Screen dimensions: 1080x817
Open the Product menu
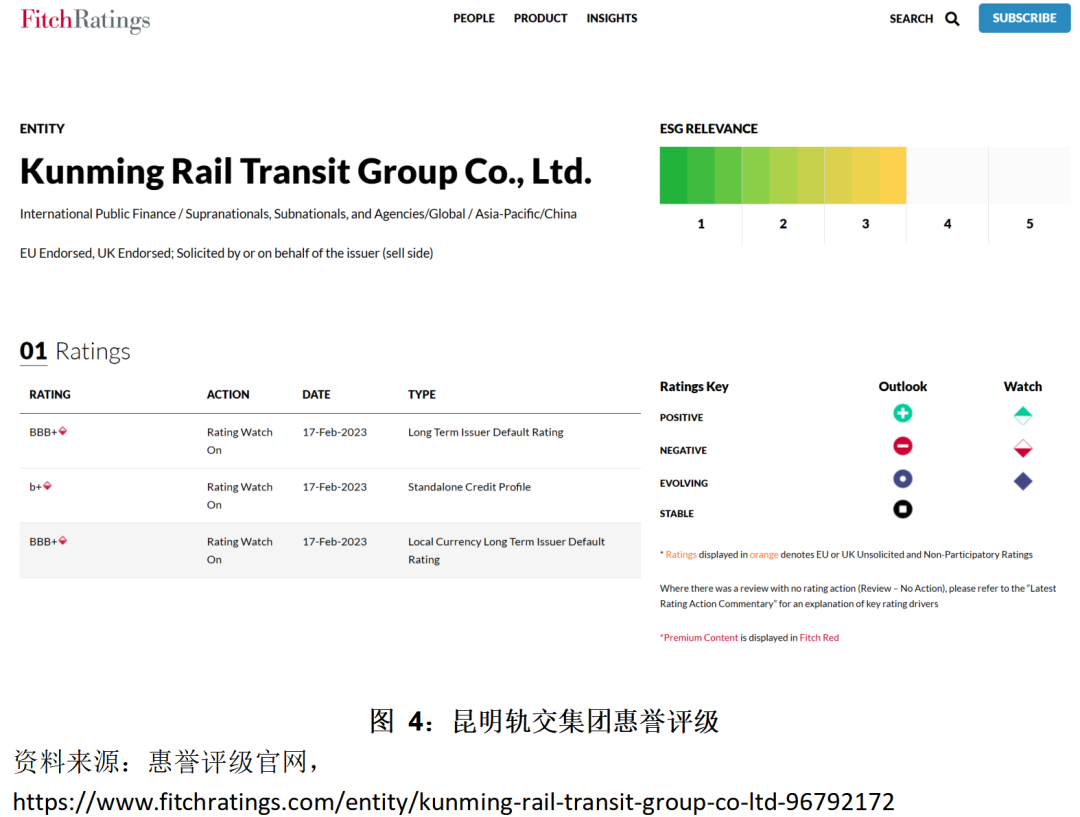[x=540, y=18]
